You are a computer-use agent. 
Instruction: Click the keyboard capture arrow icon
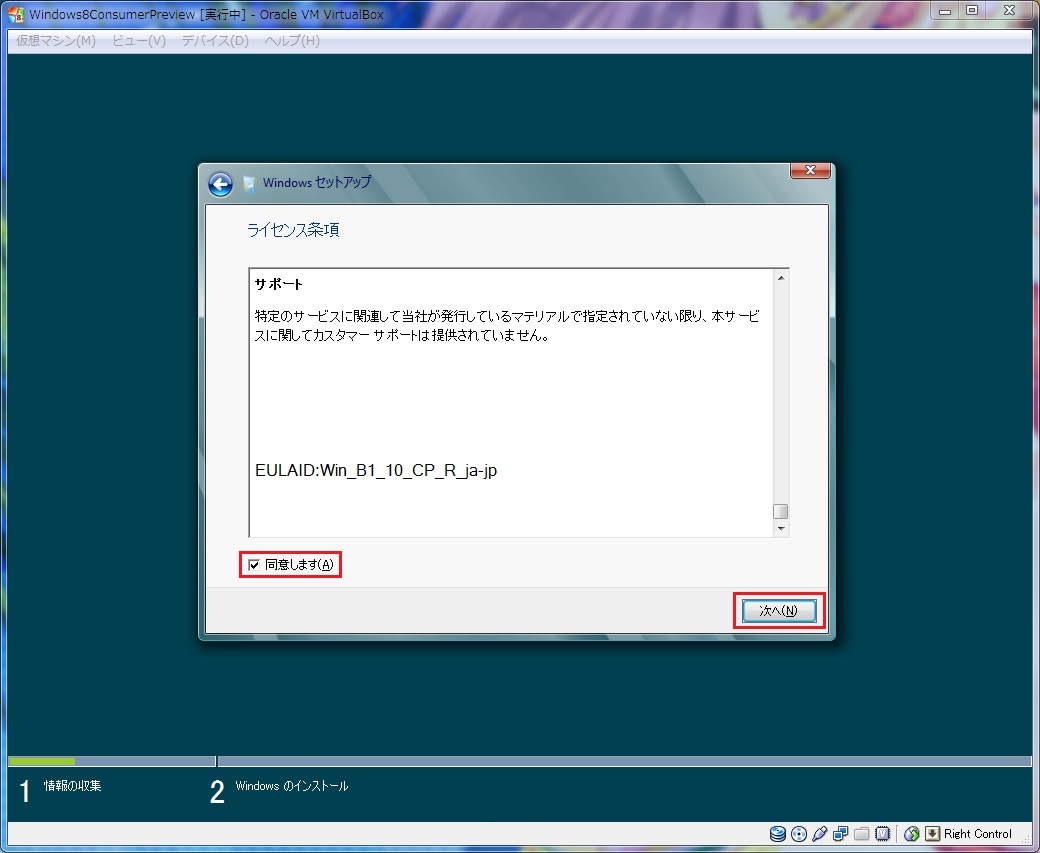pos(932,834)
